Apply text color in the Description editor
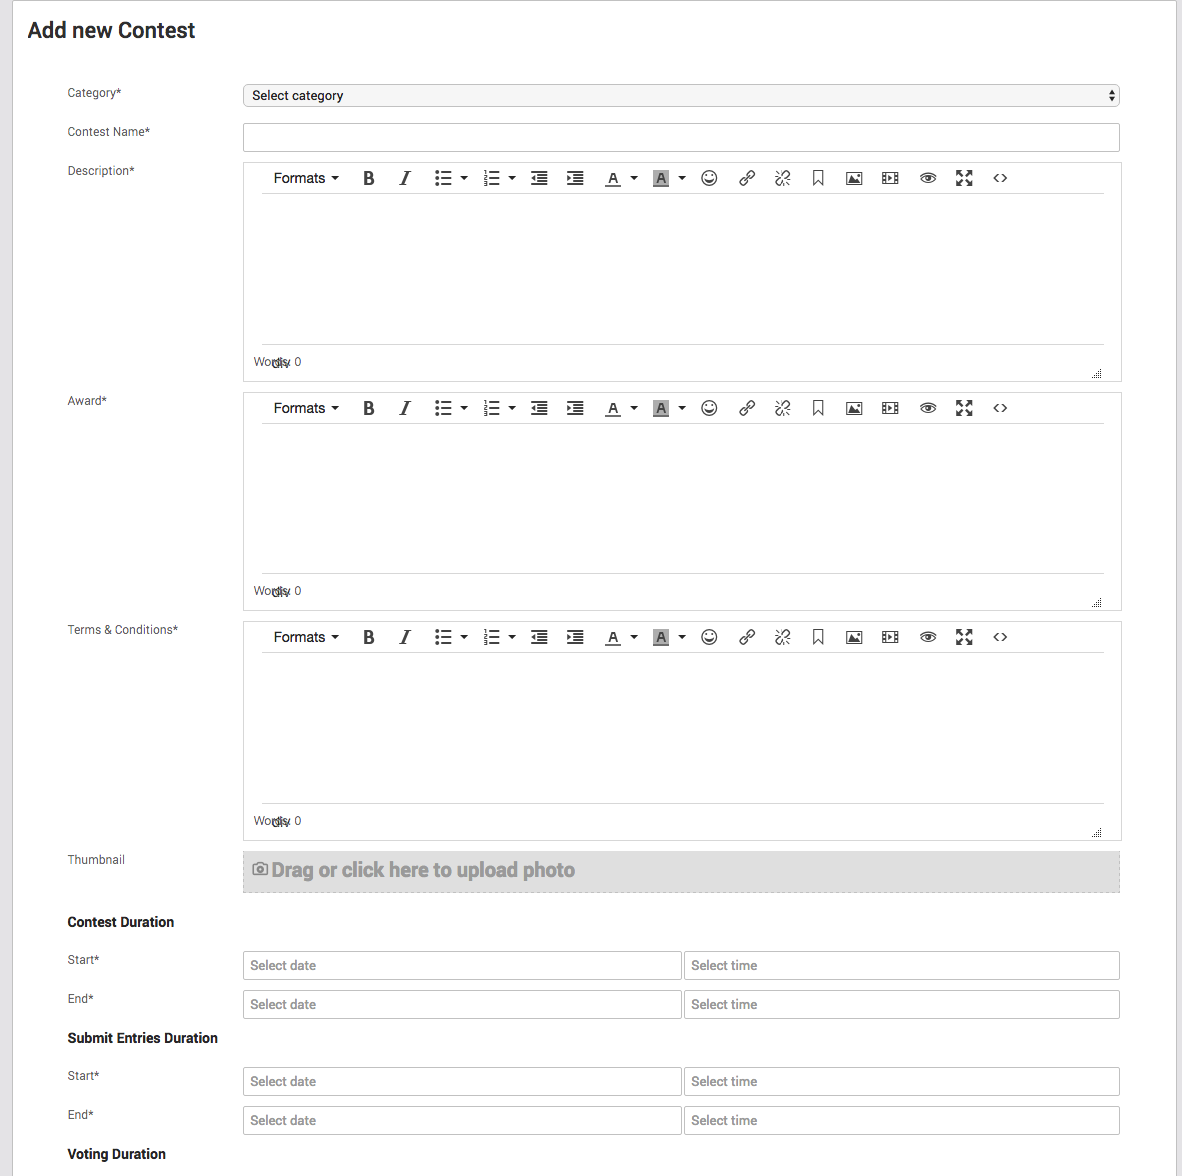Image resolution: width=1182 pixels, height=1176 pixels. click(613, 178)
